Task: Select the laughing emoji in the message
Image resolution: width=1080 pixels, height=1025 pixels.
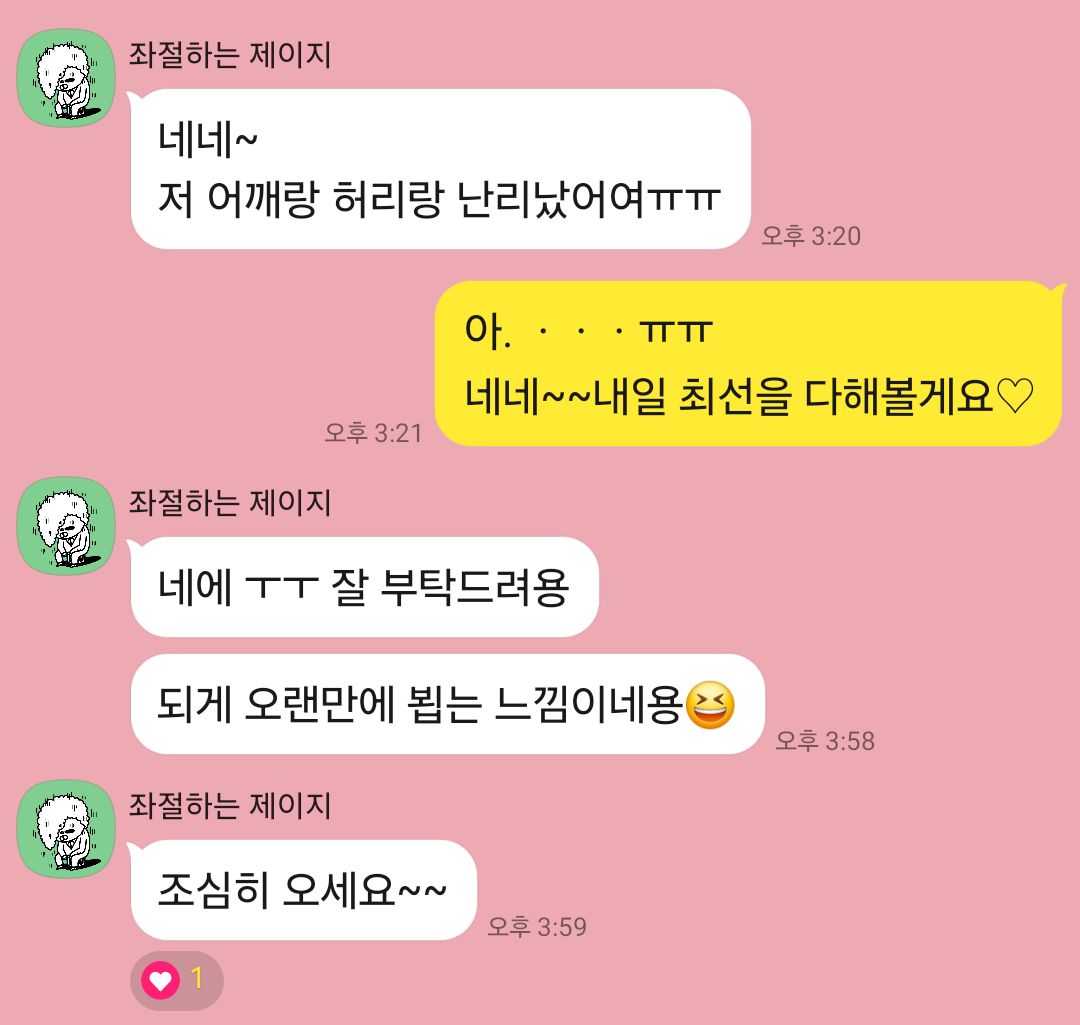Action: click(x=710, y=705)
